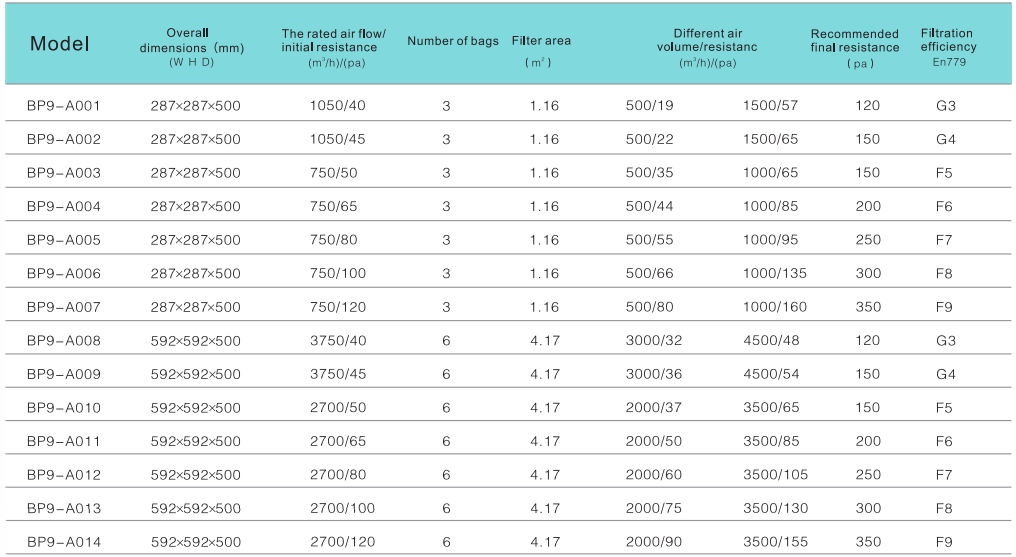Select model cell BP9-A001
Viewport: 1016px width, 557px height.
click(x=63, y=105)
